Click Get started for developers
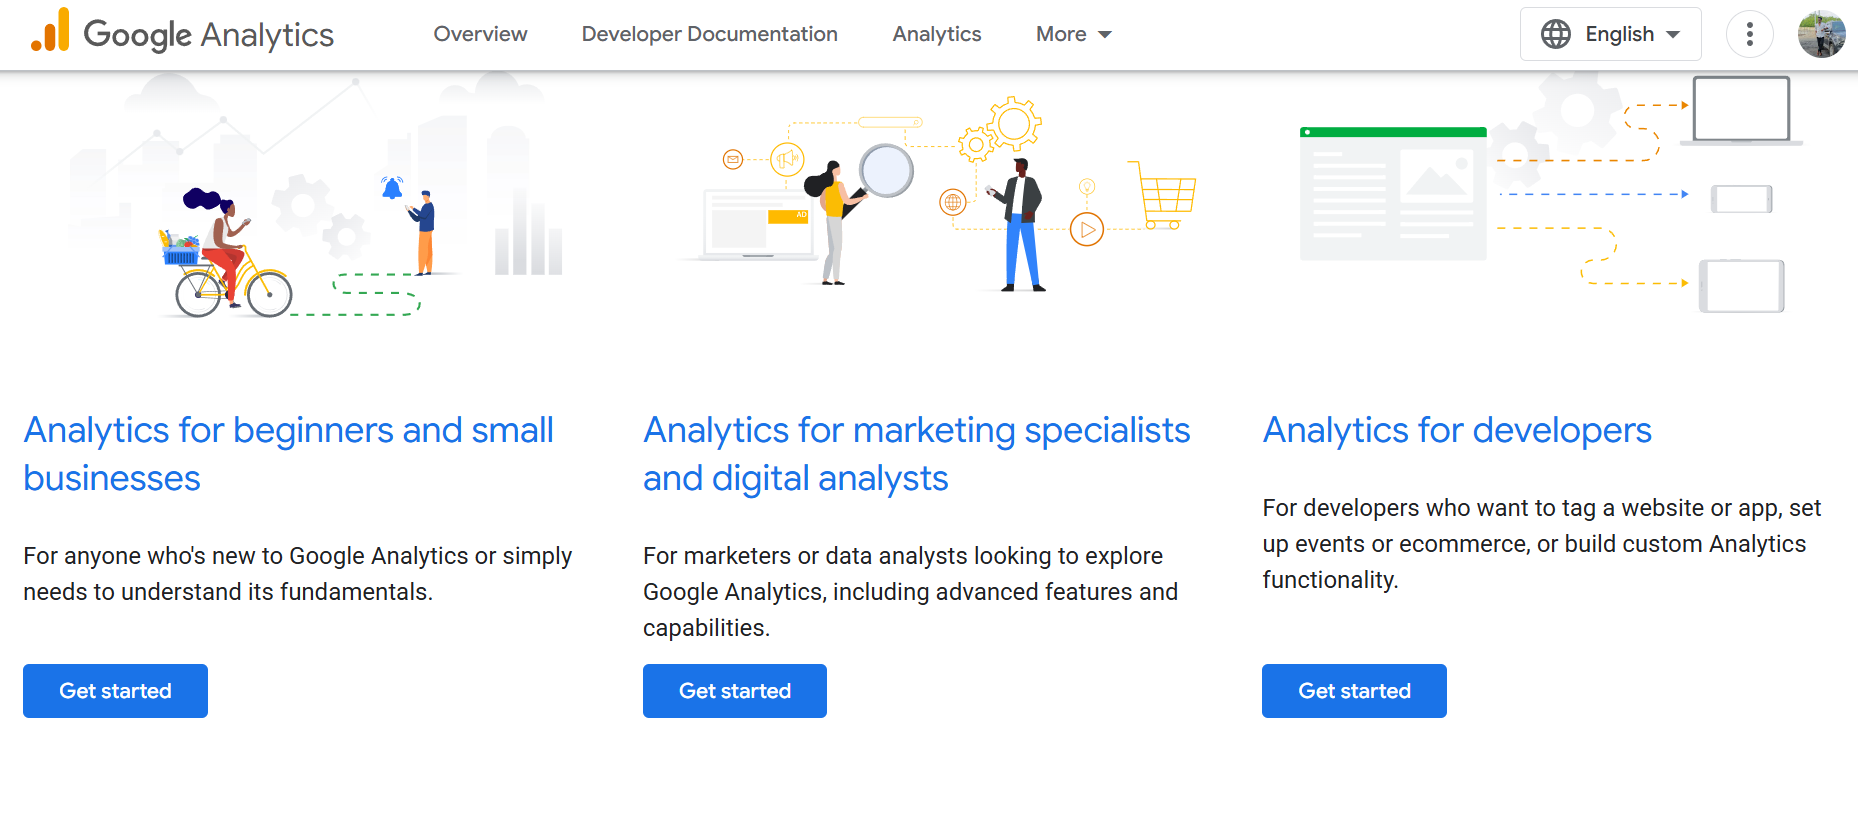The image size is (1858, 834). click(x=1353, y=690)
